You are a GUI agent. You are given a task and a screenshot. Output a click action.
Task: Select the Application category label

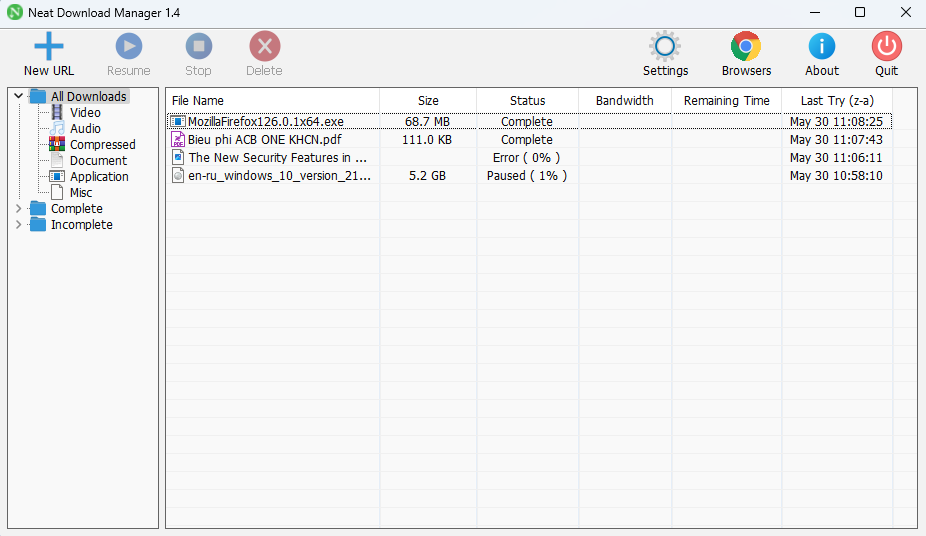[x=99, y=176]
